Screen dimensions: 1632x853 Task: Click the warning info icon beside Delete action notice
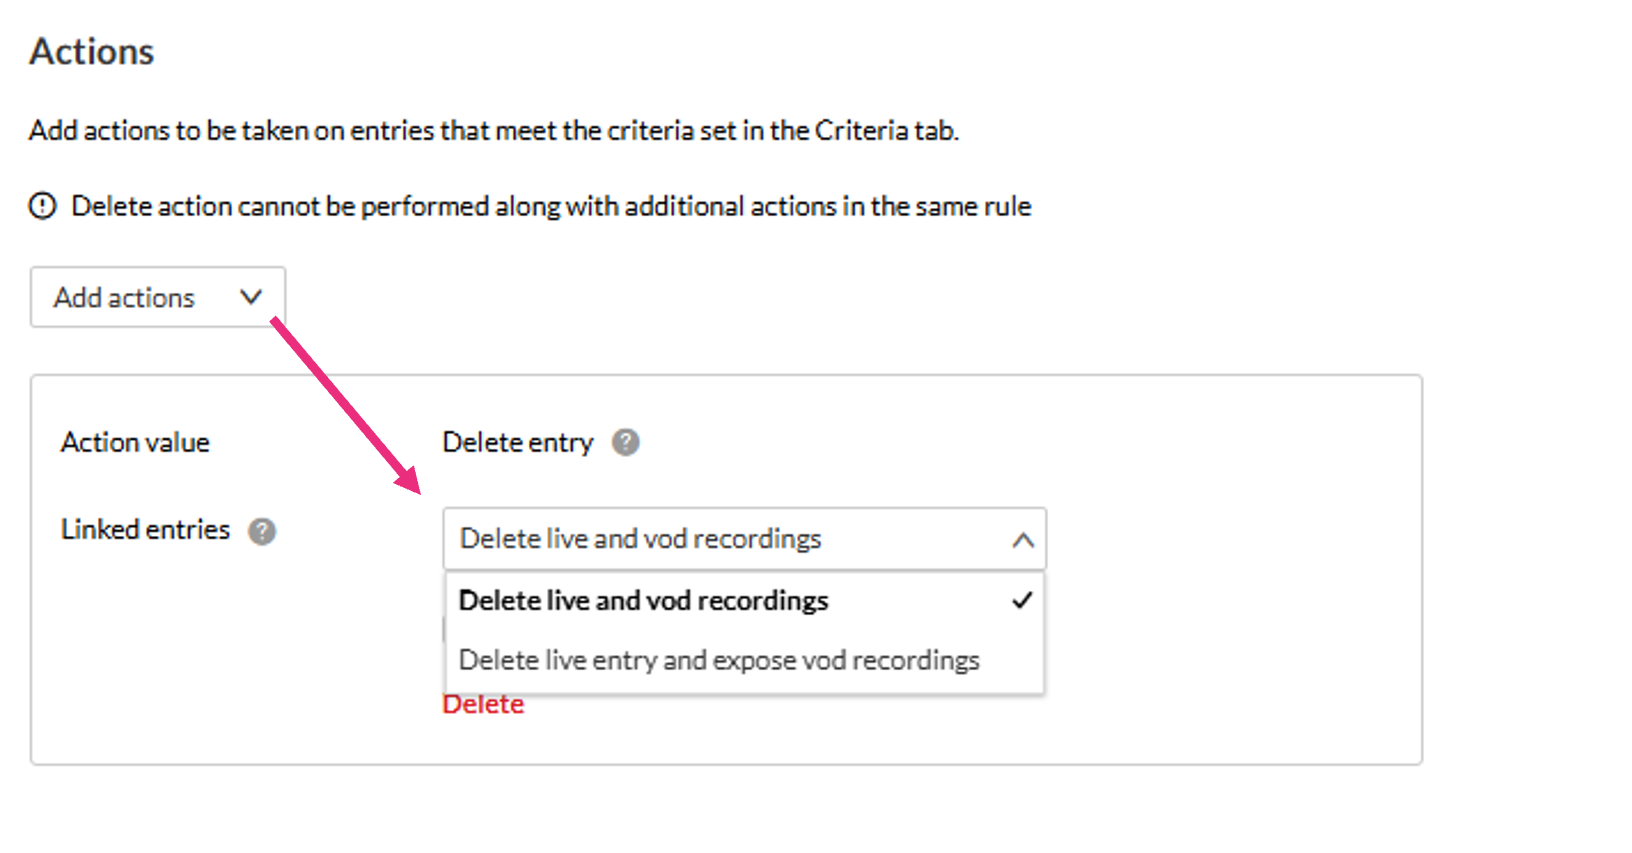click(43, 206)
